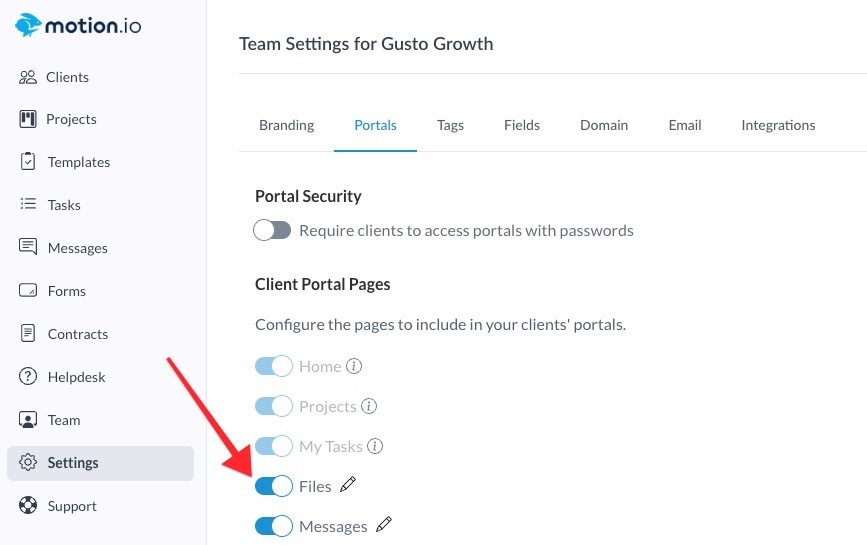Open the Helpdesk page
The image size is (867, 545).
coord(76,377)
